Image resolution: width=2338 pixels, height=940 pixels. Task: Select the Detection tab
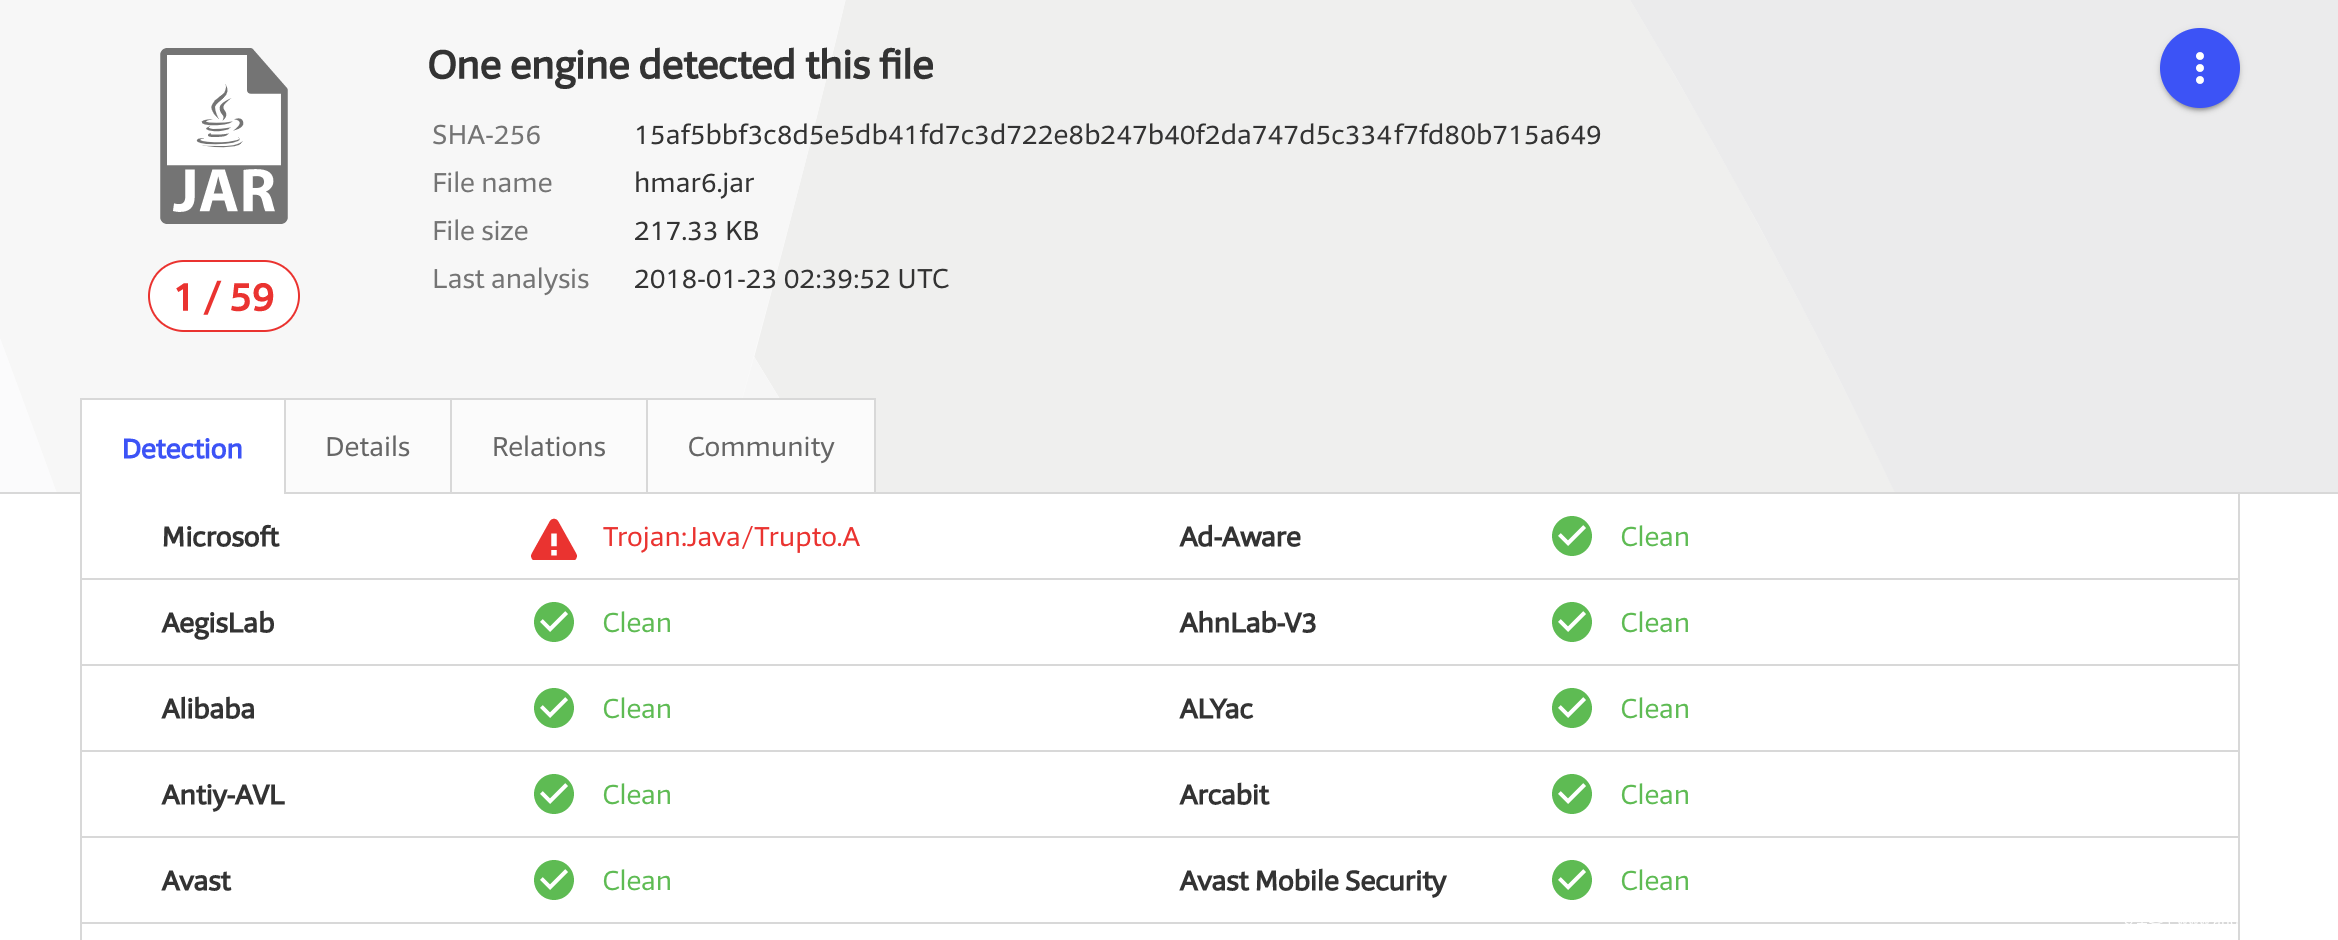point(182,449)
